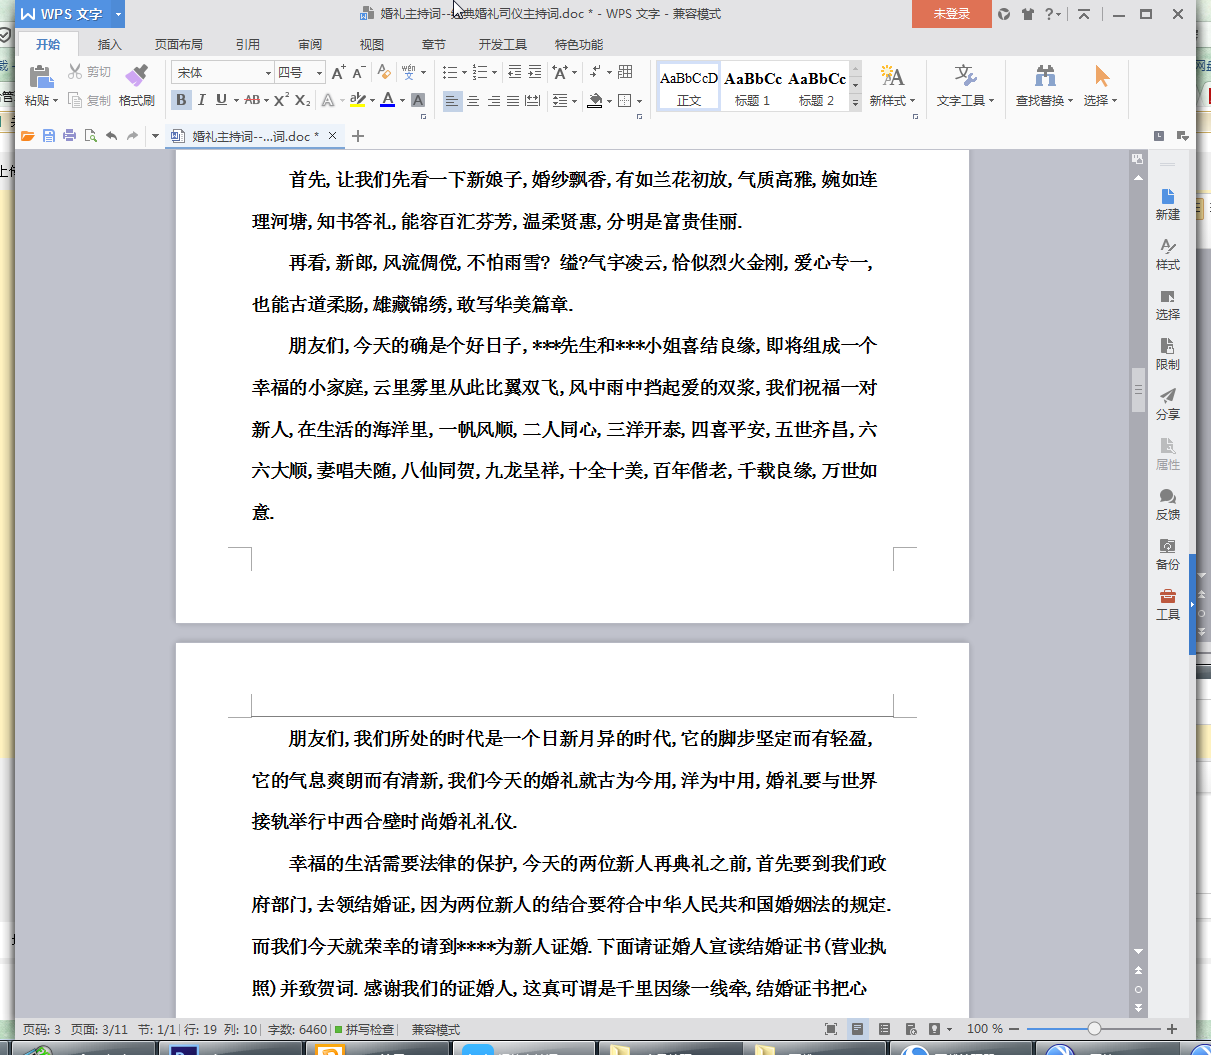The height and width of the screenshot is (1055, 1211).
Task: Click the Copy (复制) button
Action: coord(89,100)
